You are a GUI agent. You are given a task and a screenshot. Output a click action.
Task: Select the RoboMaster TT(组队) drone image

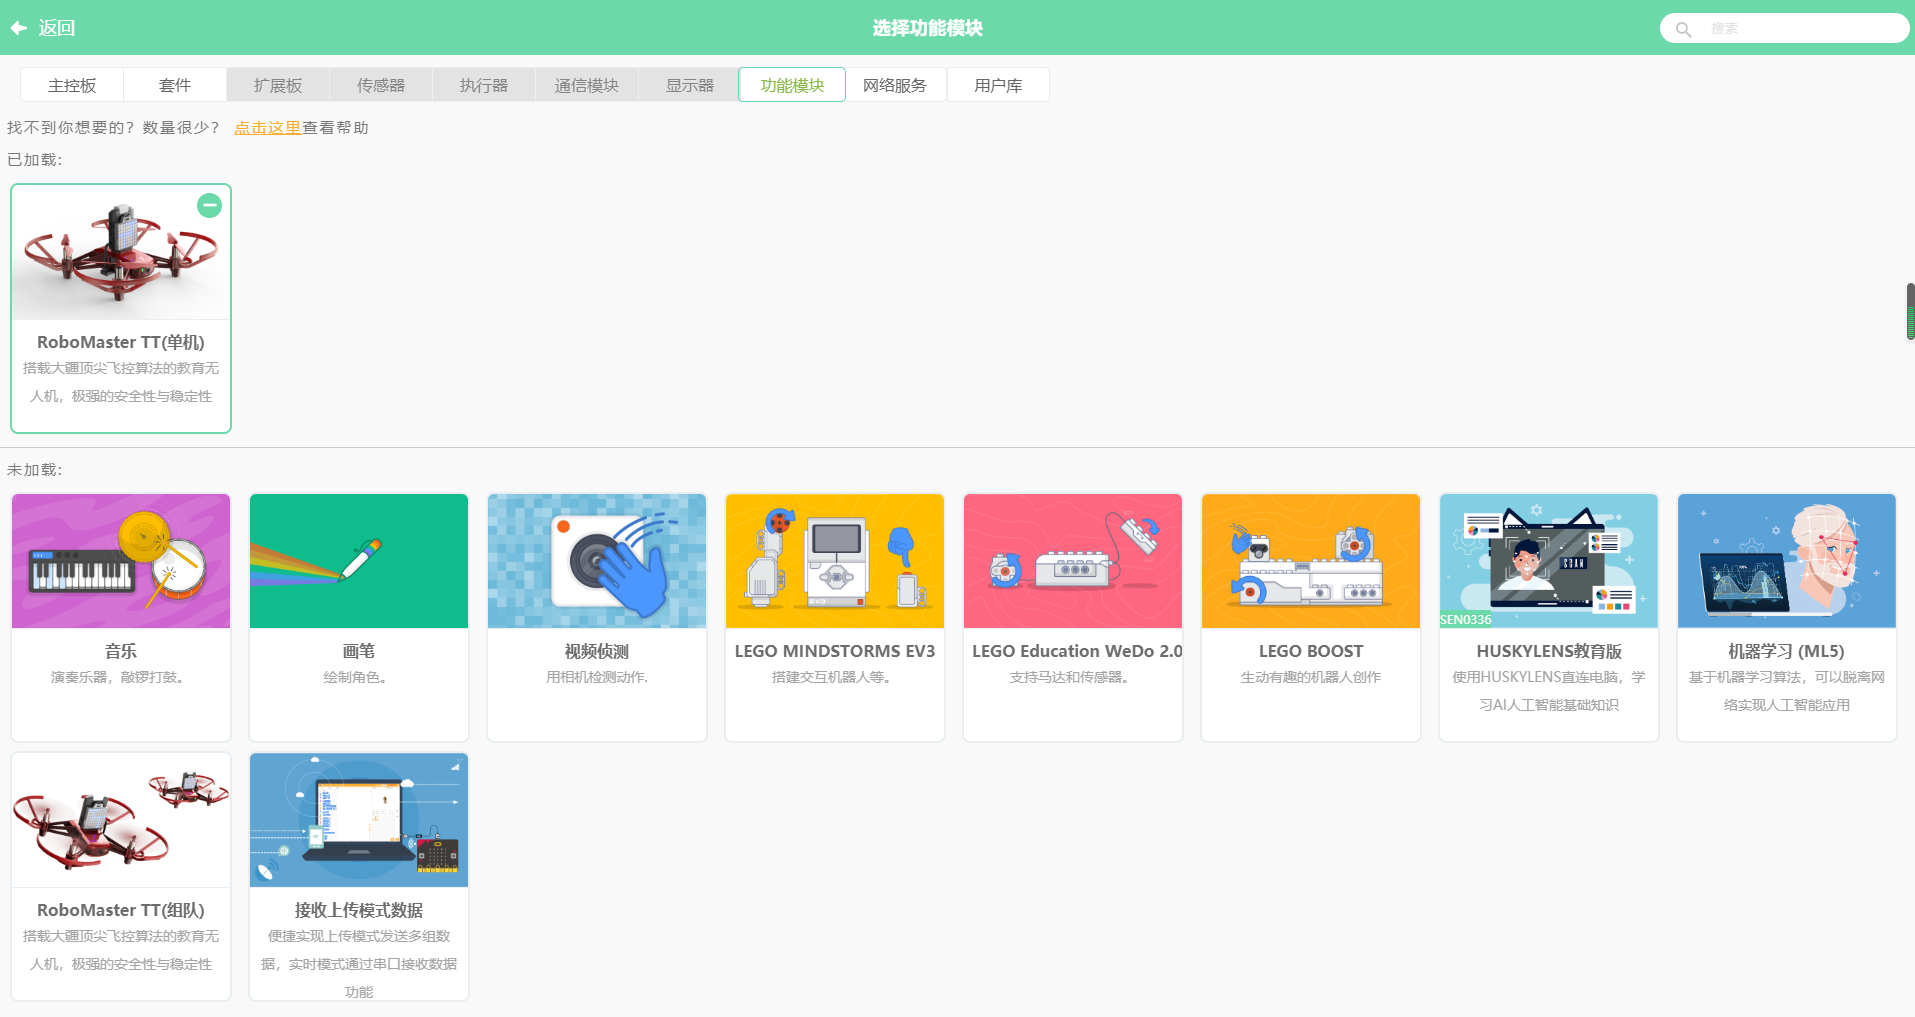tap(121, 820)
